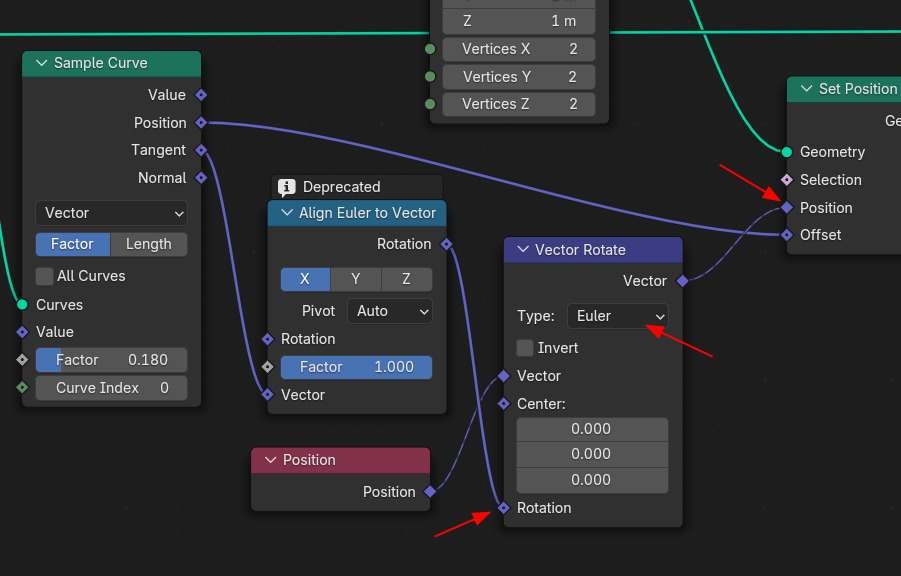Click Set Position Position input socket

[x=787, y=208]
